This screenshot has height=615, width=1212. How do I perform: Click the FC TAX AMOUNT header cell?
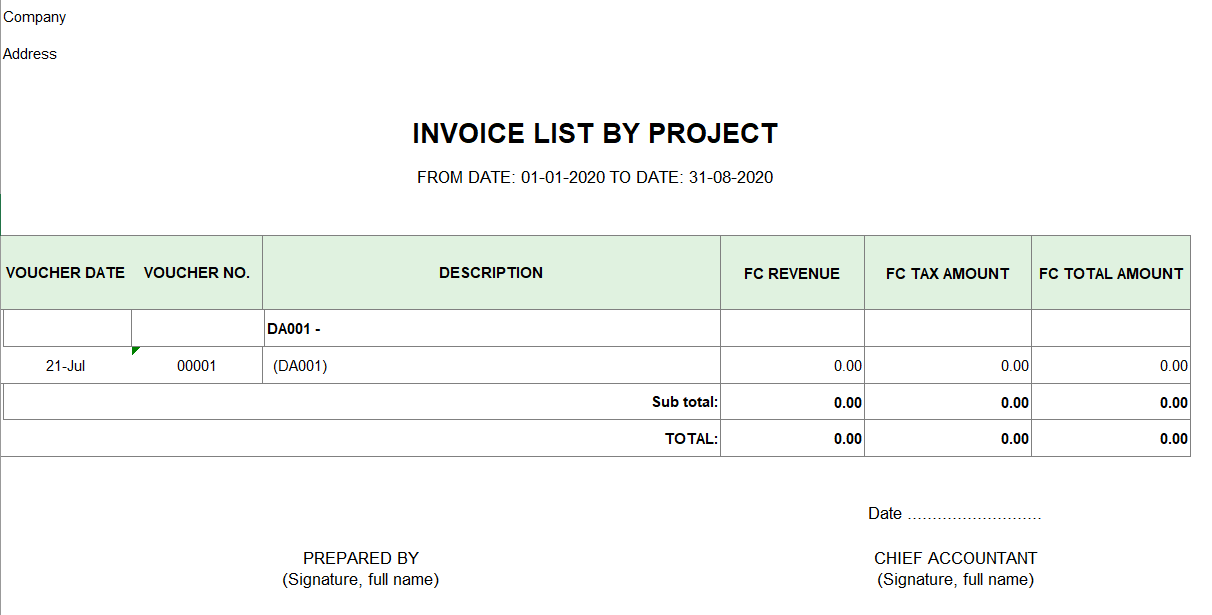(x=947, y=273)
